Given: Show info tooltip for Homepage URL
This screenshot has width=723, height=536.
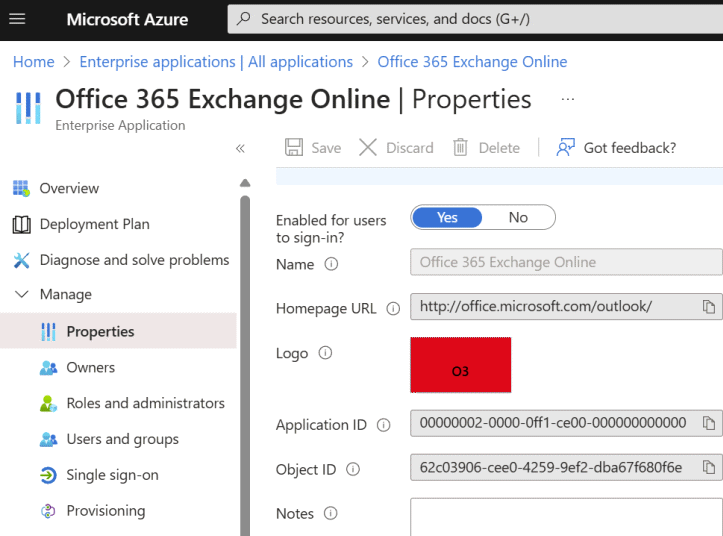Looking at the screenshot, I should (393, 308).
